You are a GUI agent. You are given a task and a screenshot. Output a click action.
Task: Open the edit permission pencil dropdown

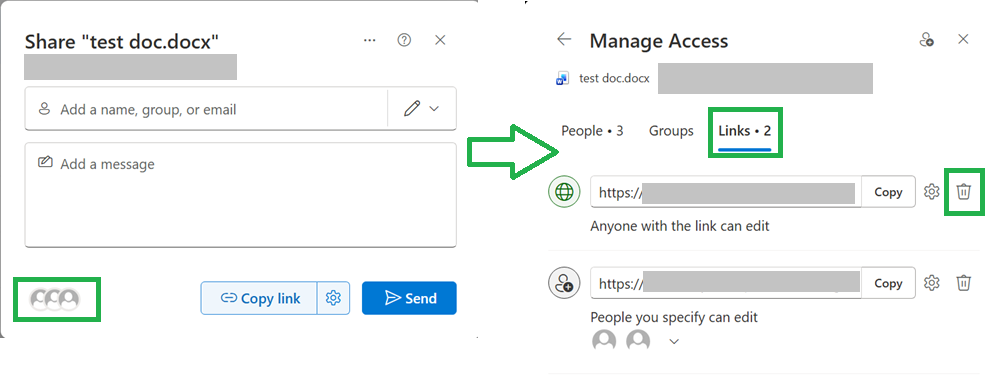[x=422, y=109]
